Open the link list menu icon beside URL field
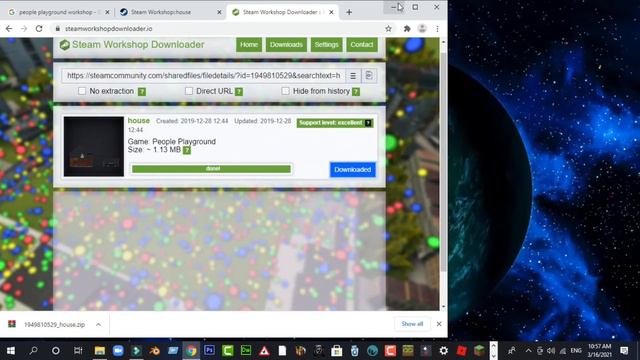The width and height of the screenshot is (640, 360). [353, 76]
